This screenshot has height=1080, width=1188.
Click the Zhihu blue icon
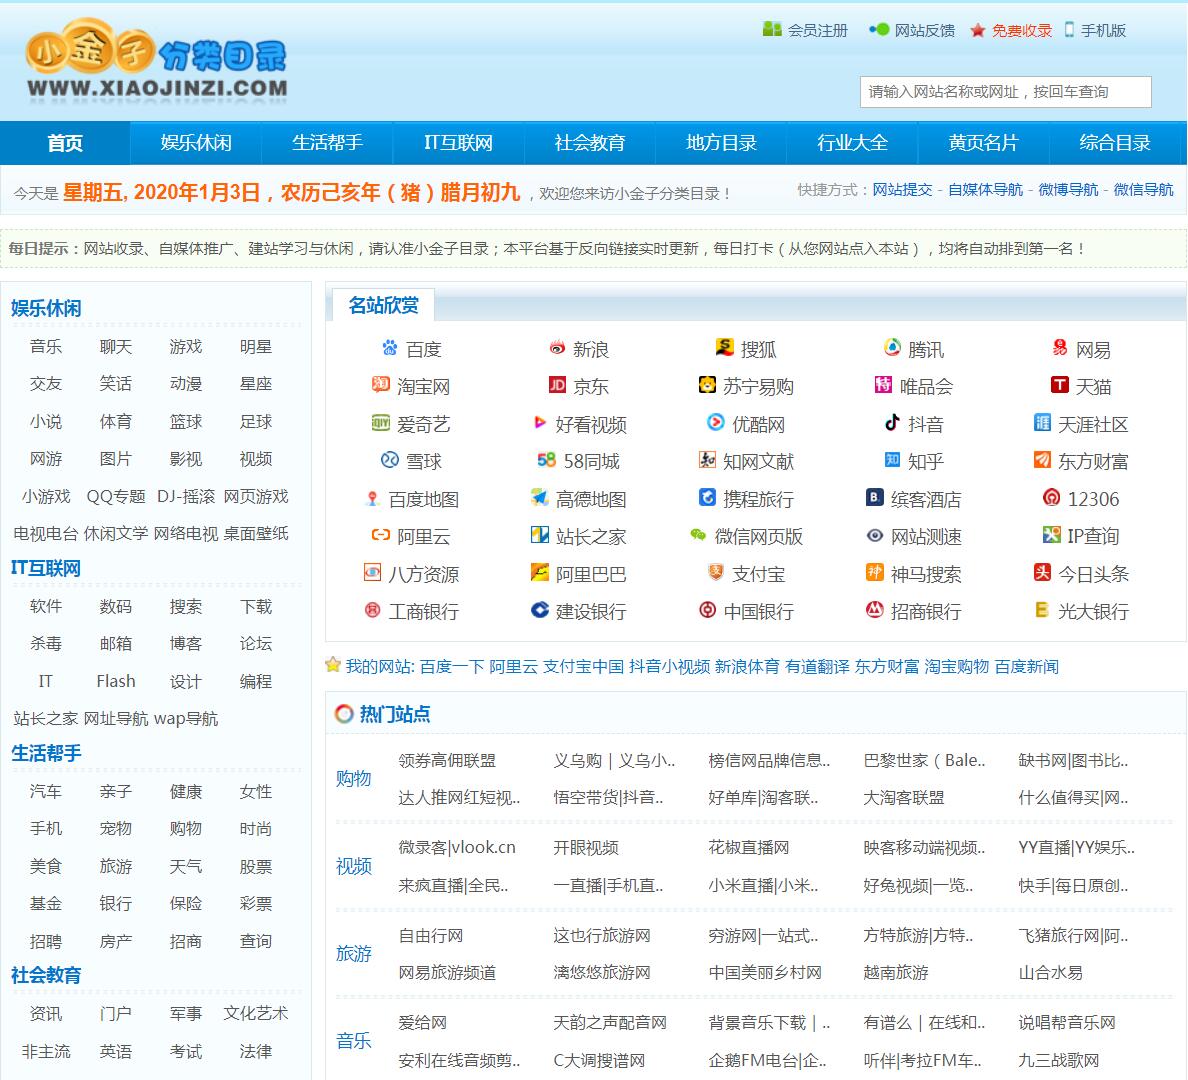[892, 459]
